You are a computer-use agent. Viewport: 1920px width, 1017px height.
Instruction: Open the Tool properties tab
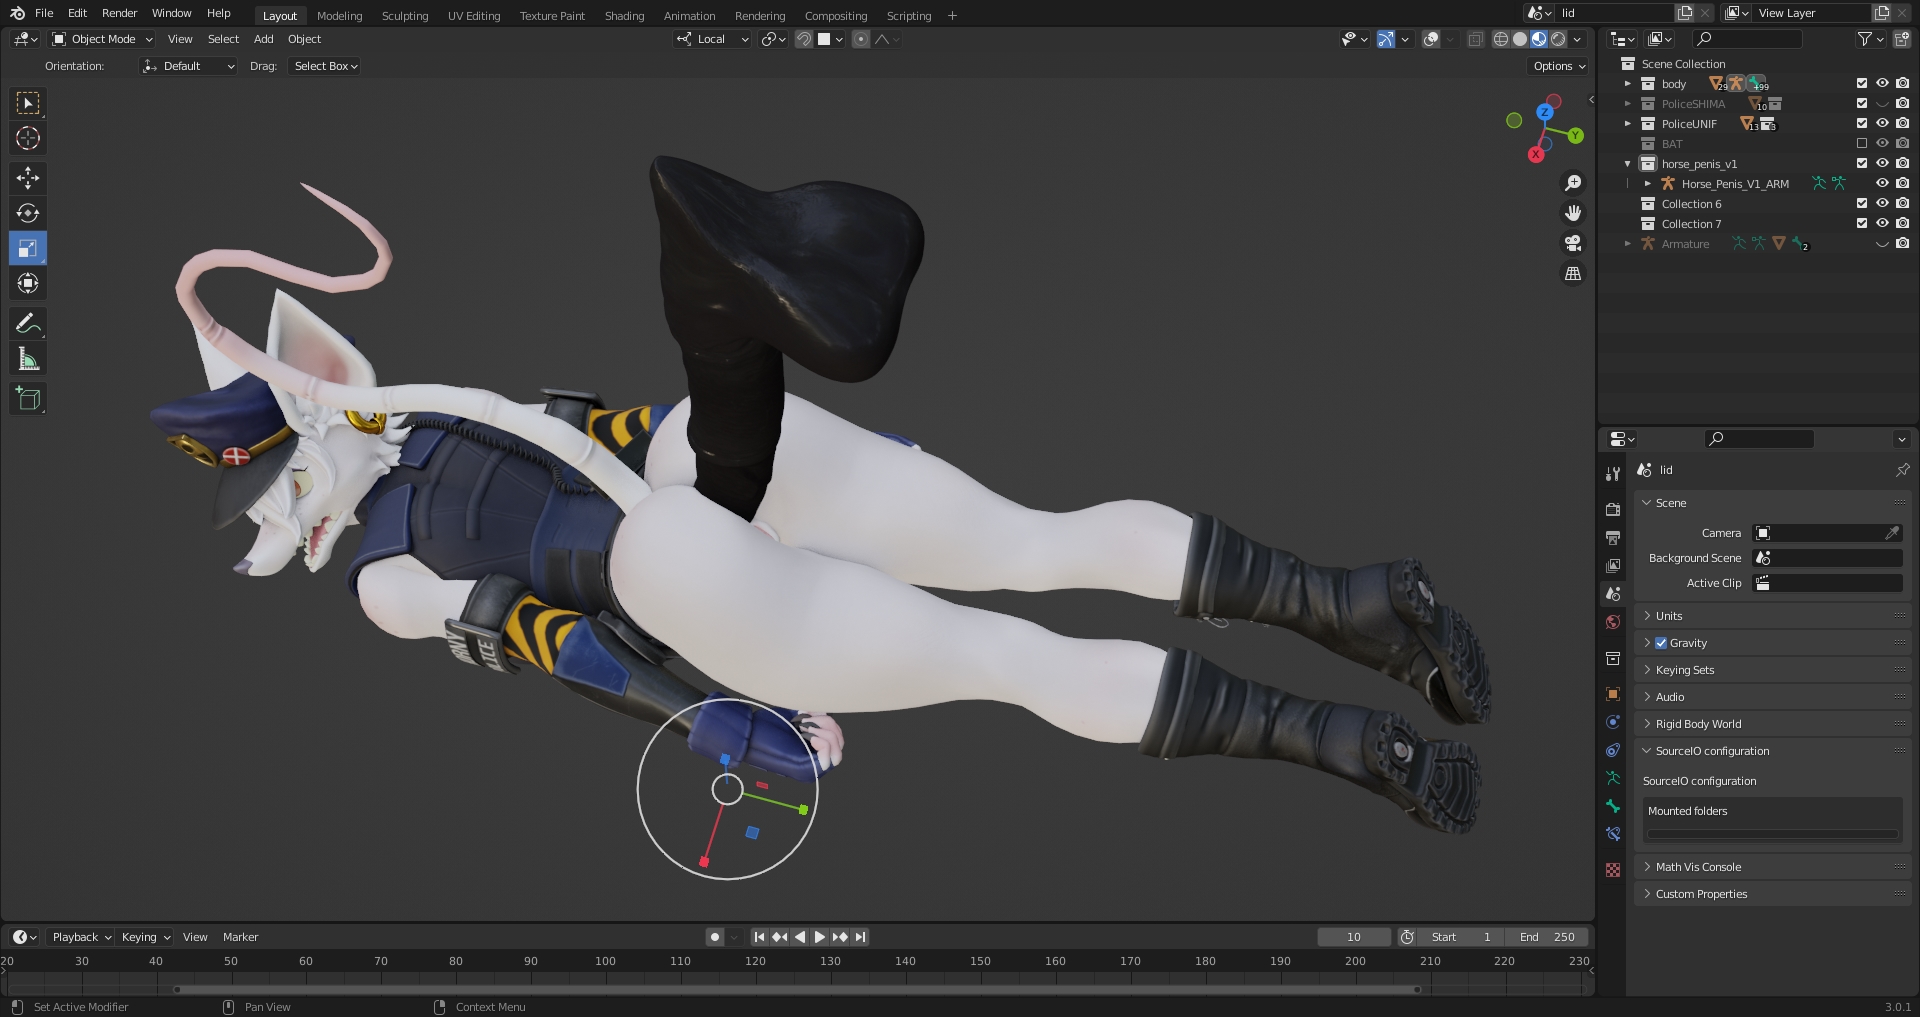pyautogui.click(x=1612, y=474)
